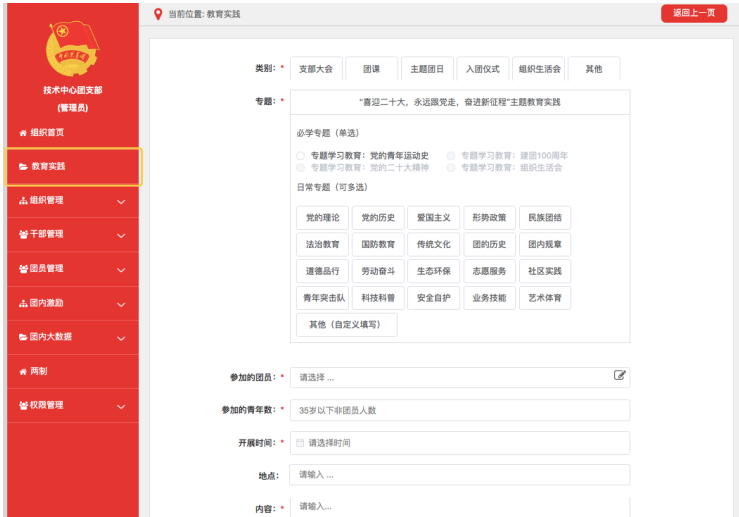Click the home icon beside 组织首页

coord(23,133)
